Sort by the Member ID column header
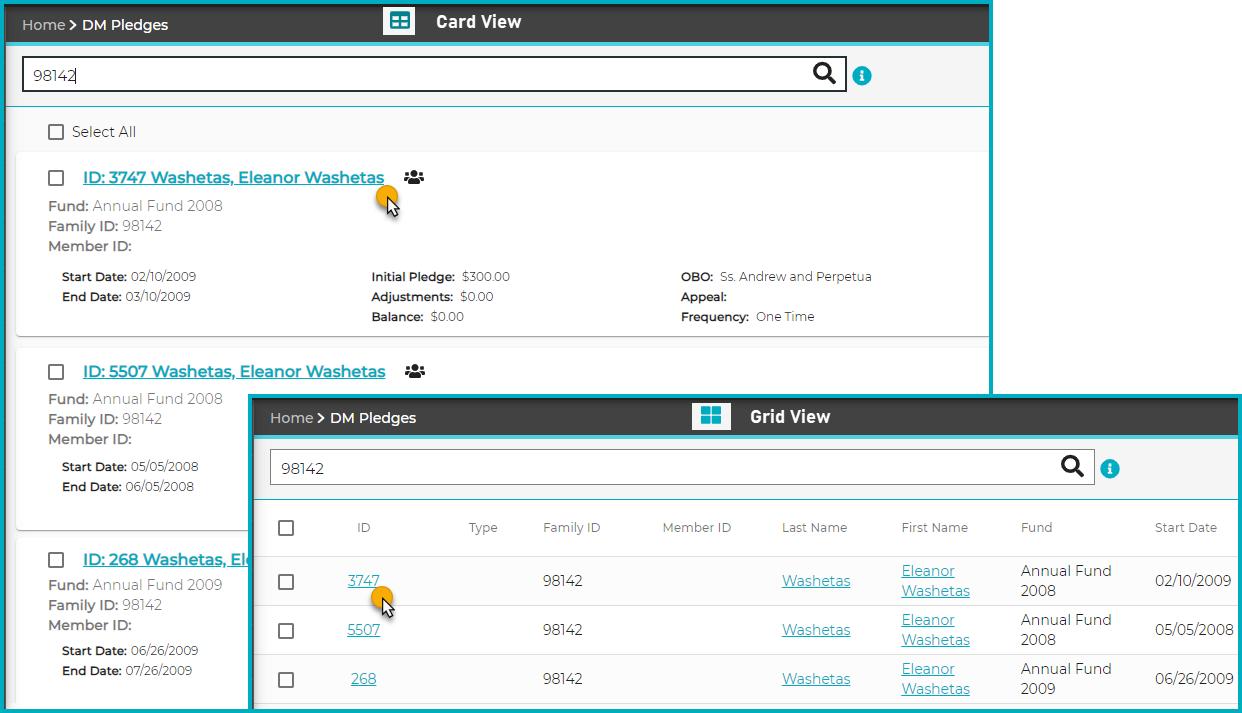Image resolution: width=1242 pixels, height=713 pixels. [696, 528]
